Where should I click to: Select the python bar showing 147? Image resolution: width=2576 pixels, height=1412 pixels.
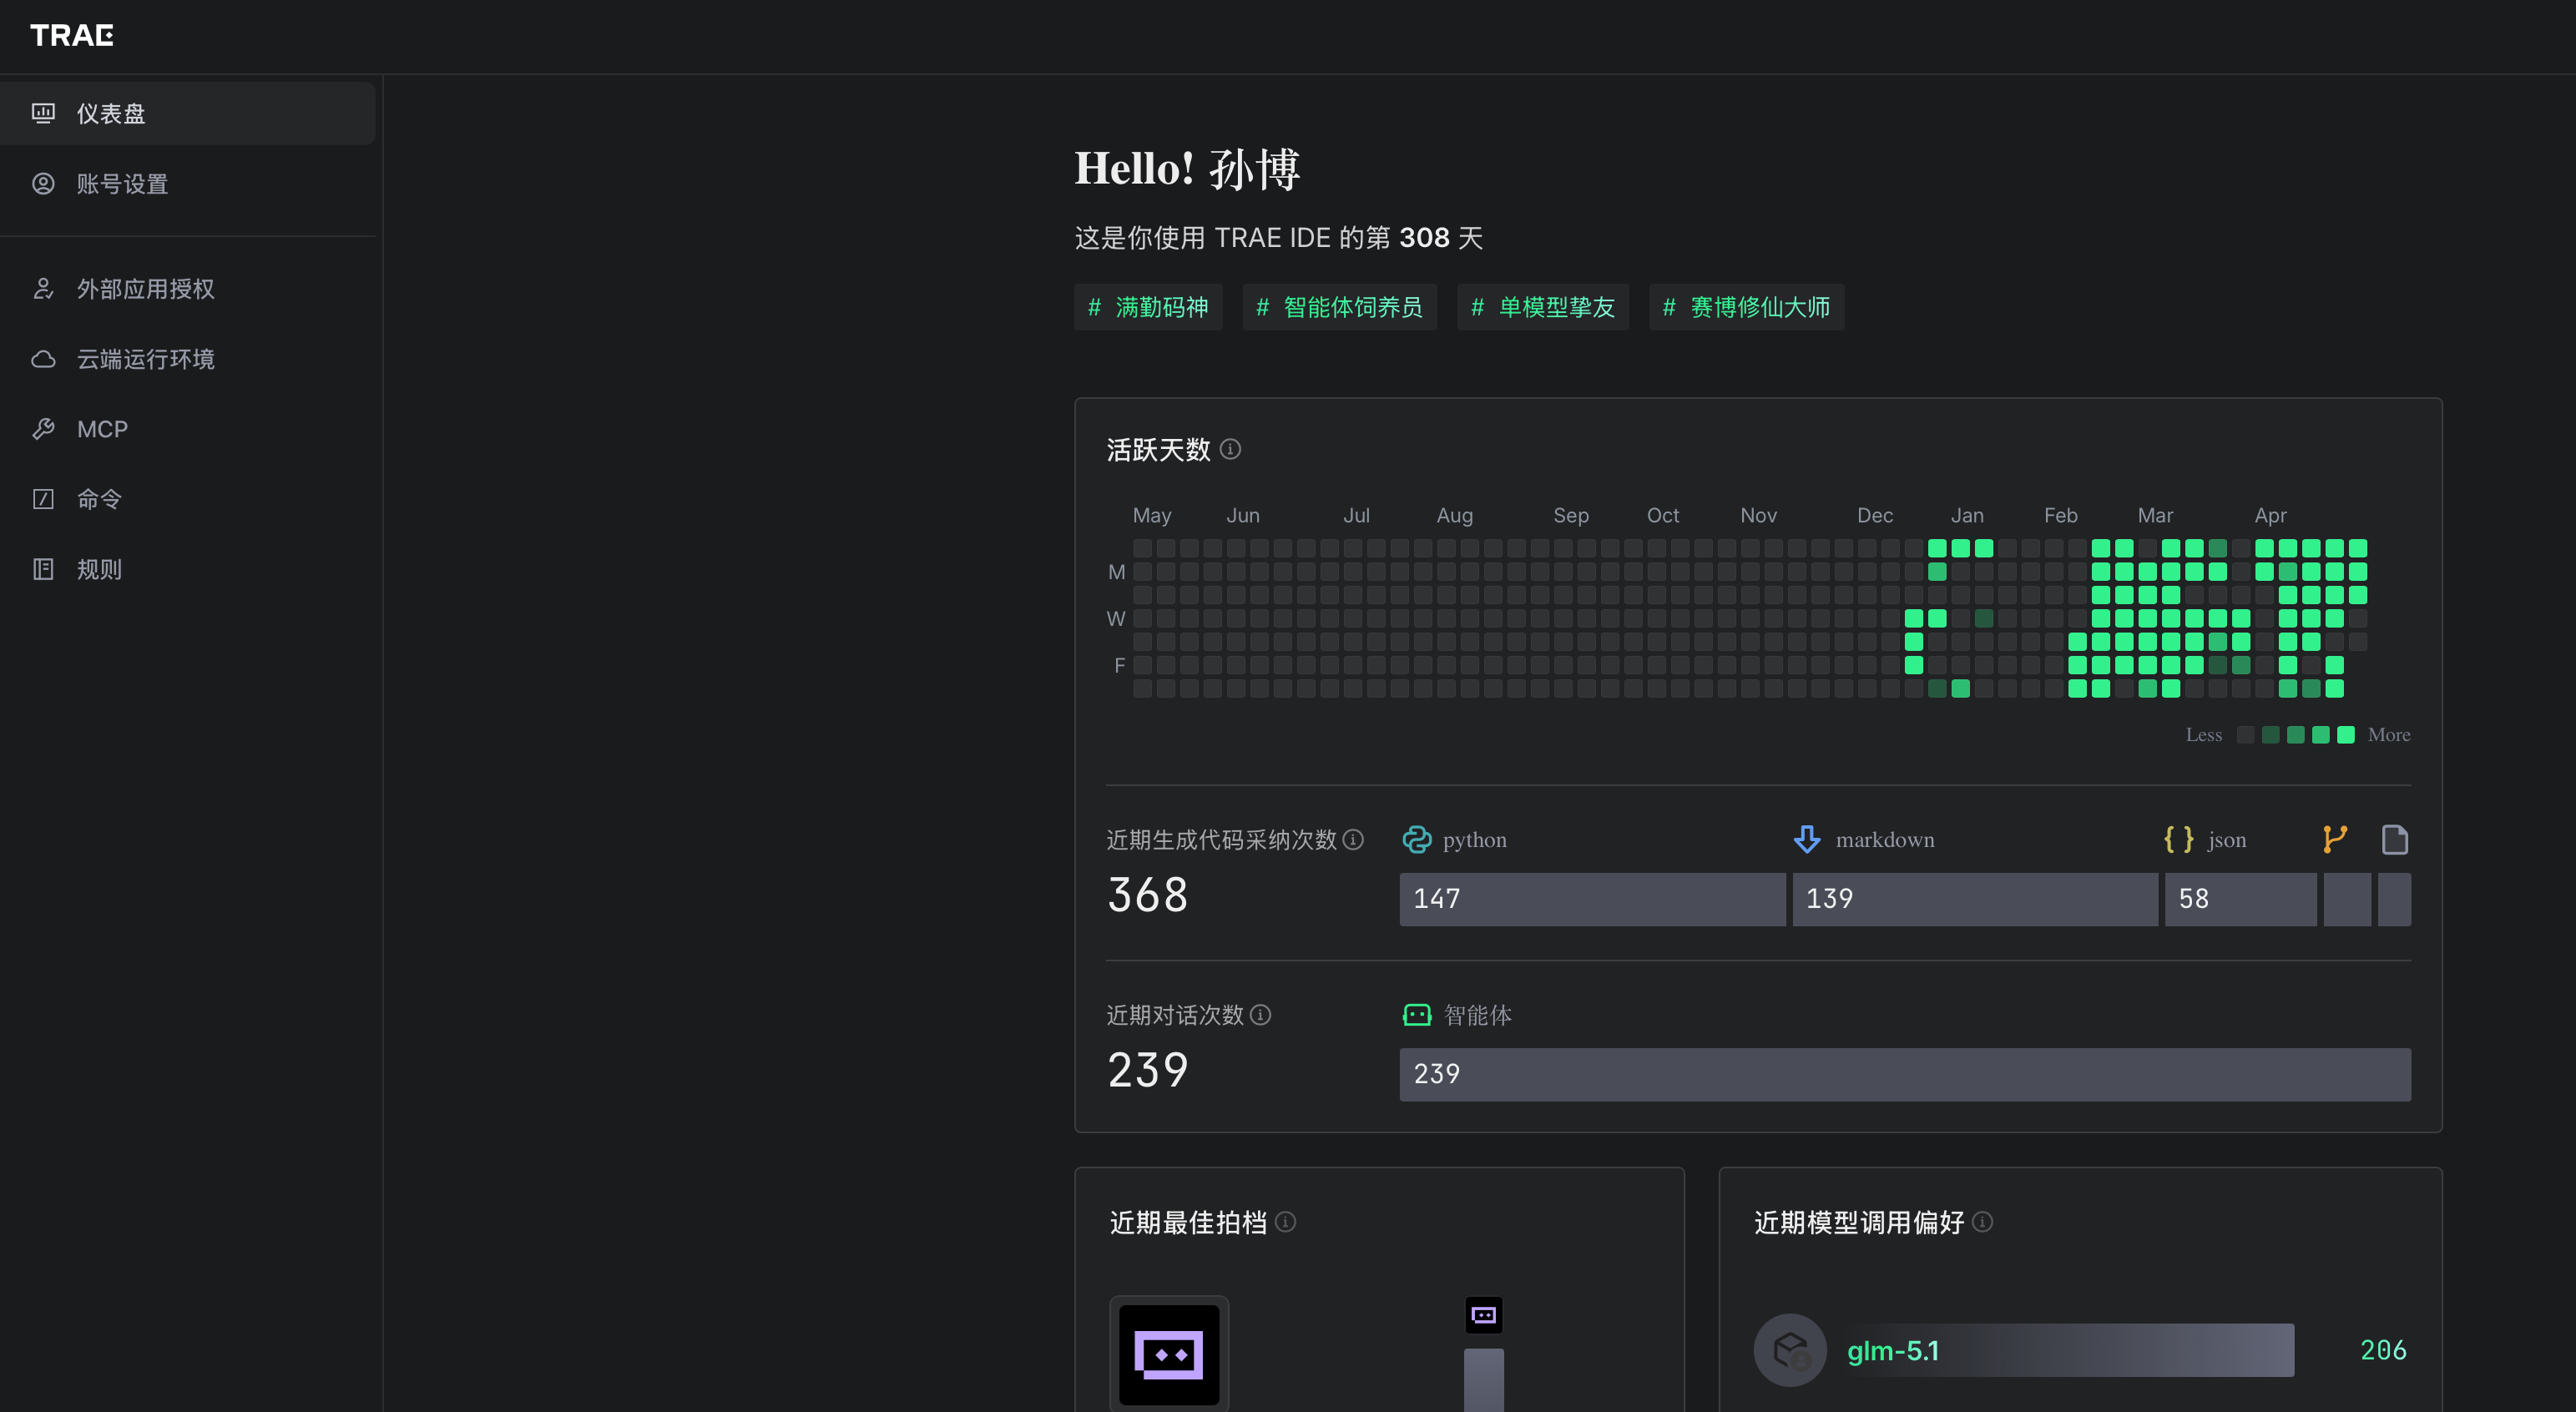click(x=1592, y=899)
